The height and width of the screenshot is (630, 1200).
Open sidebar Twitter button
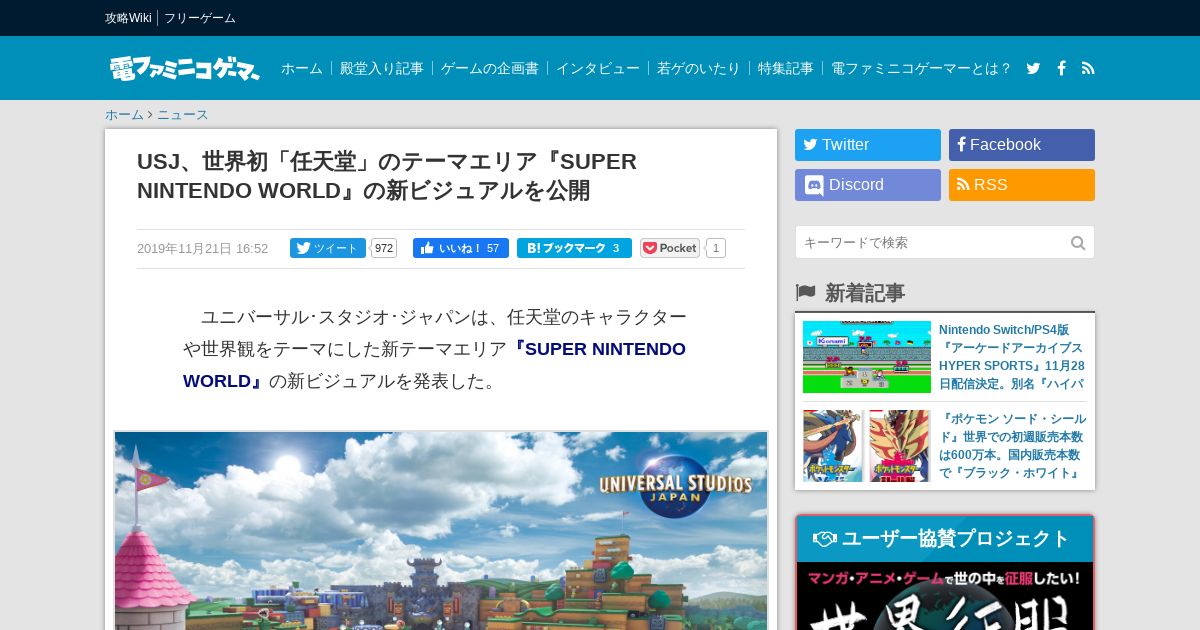click(868, 145)
